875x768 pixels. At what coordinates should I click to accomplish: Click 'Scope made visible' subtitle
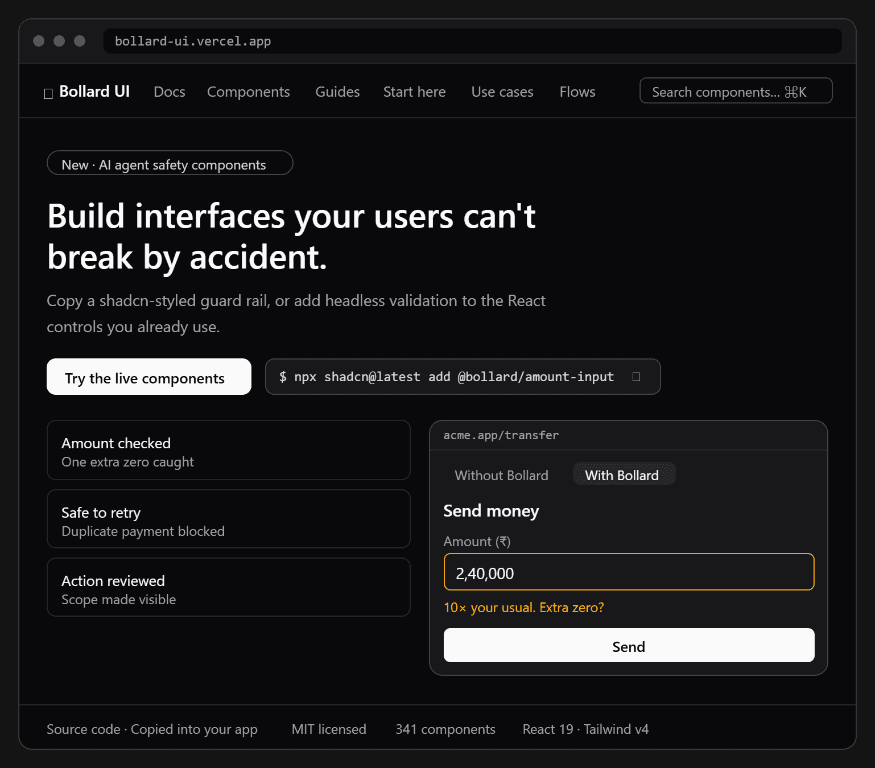(x=118, y=599)
